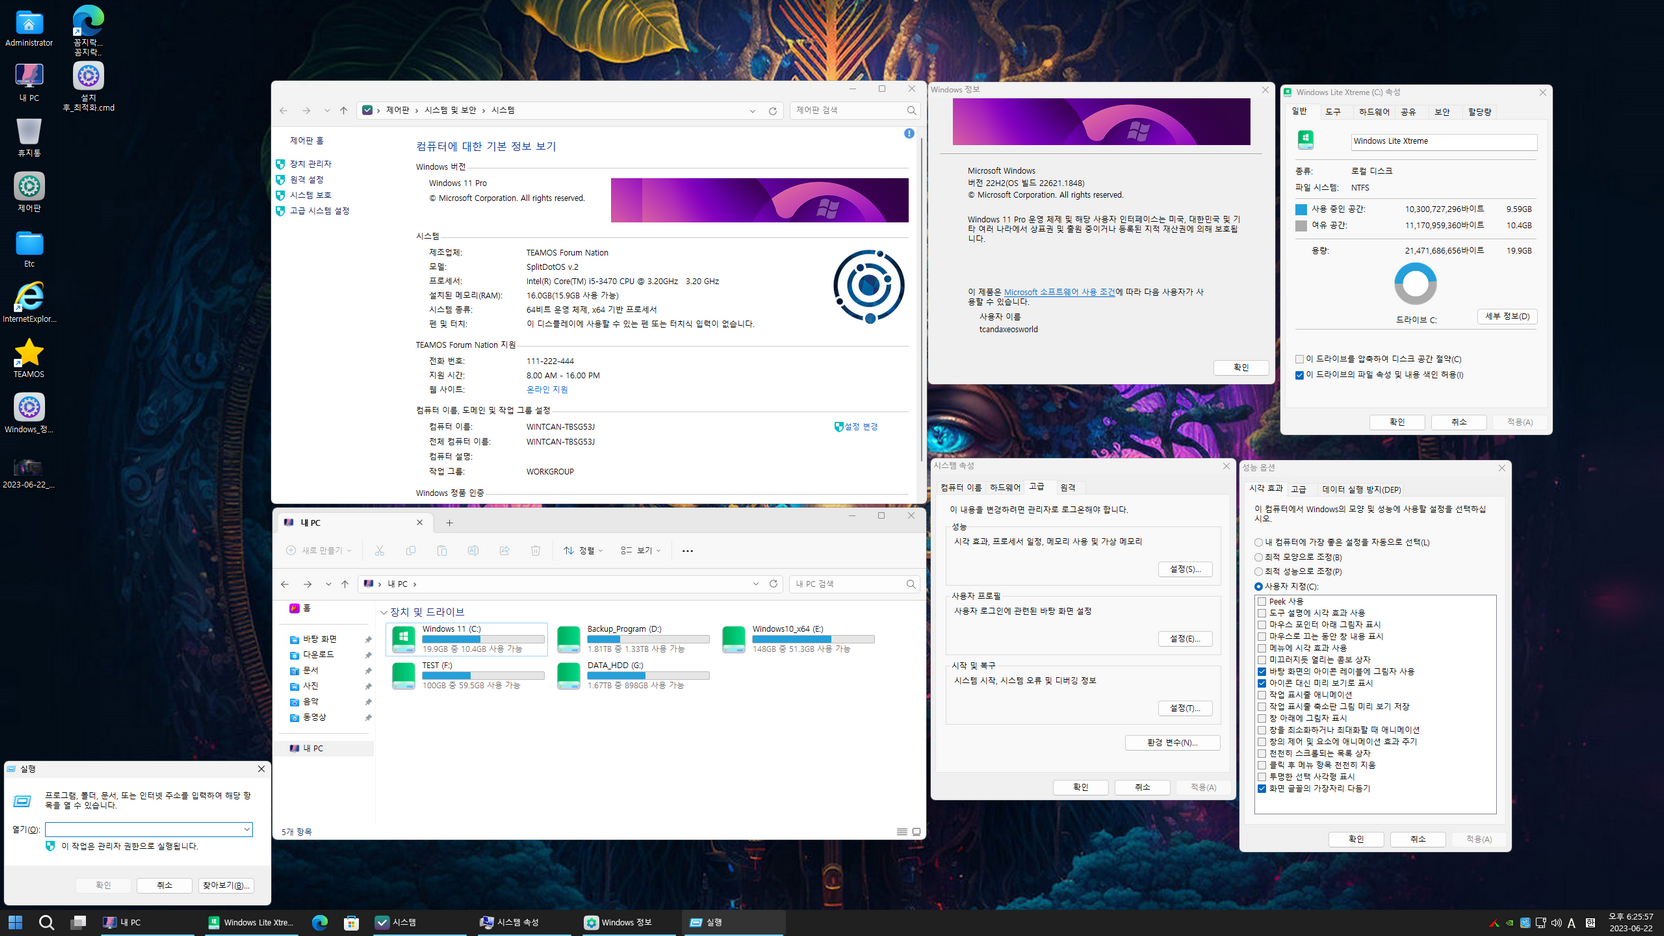Click 찾아보기(B)... in Run dialog
This screenshot has width=1664, height=936.
[226, 886]
